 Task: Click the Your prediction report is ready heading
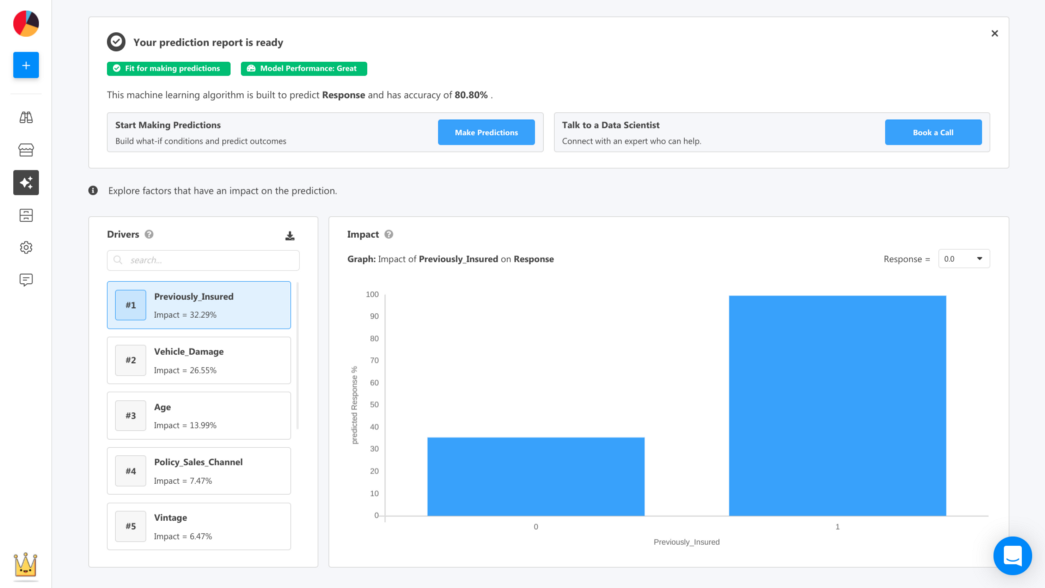pos(208,42)
